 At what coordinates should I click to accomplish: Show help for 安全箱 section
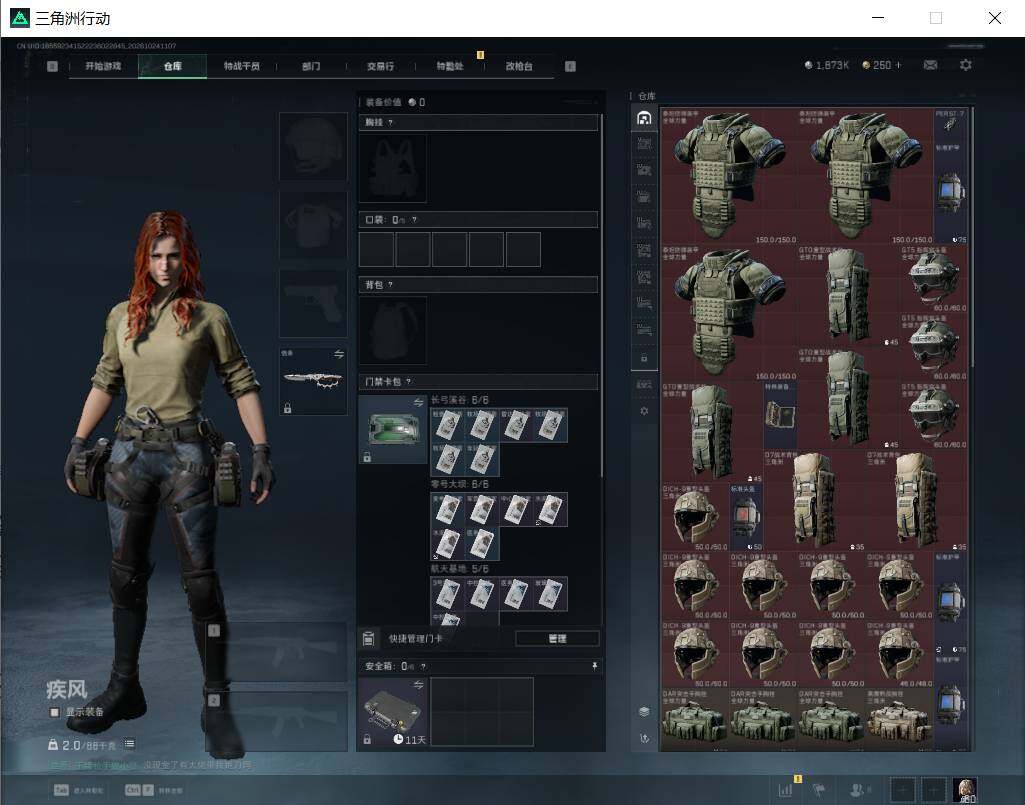(x=423, y=666)
